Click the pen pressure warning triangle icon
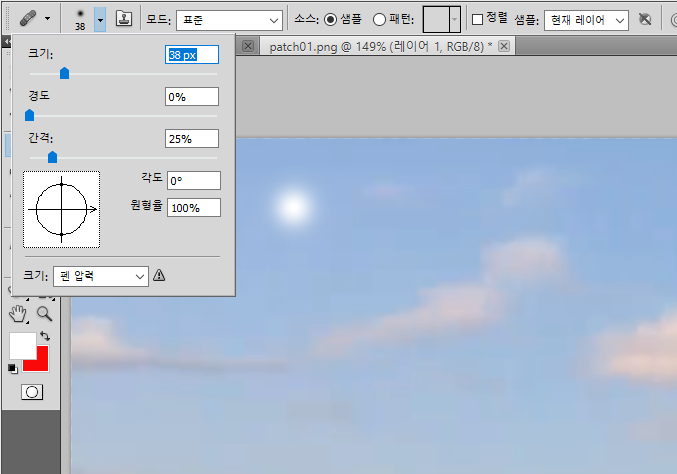 [159, 275]
